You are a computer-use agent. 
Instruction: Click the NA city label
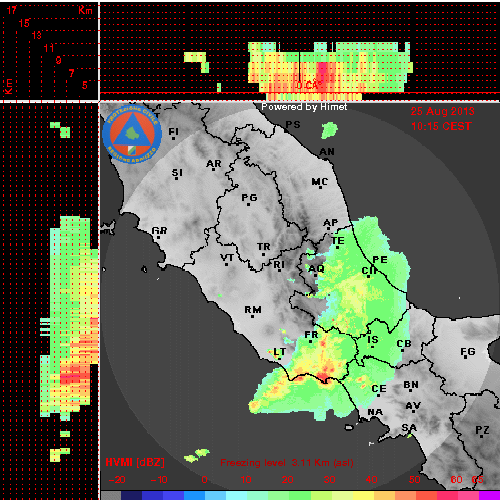point(375,412)
